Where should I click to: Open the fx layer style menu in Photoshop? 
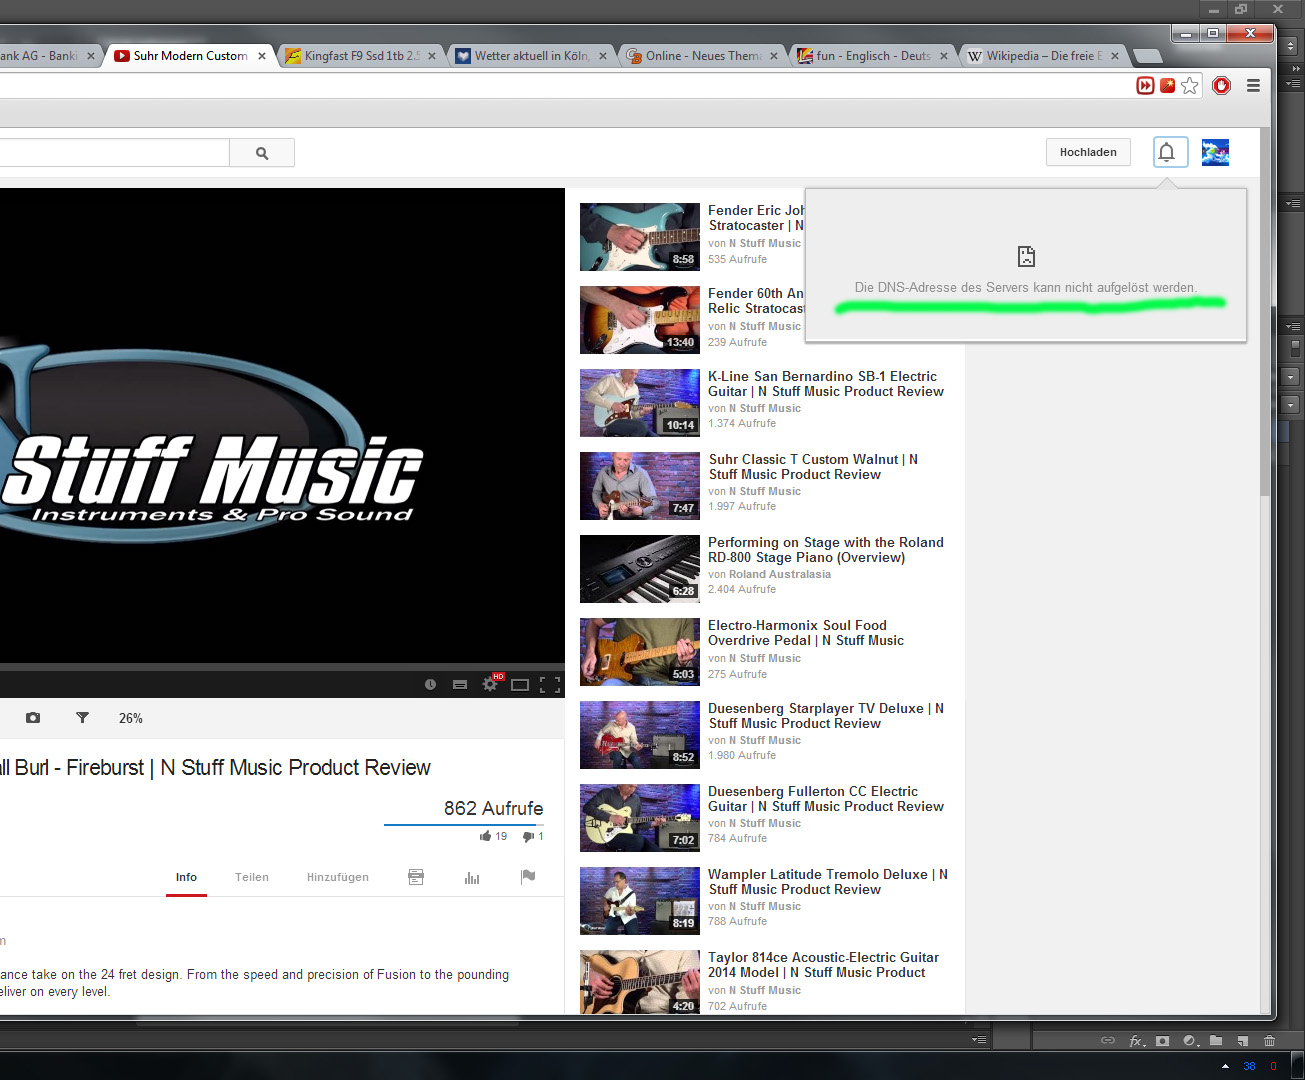point(1136,1041)
